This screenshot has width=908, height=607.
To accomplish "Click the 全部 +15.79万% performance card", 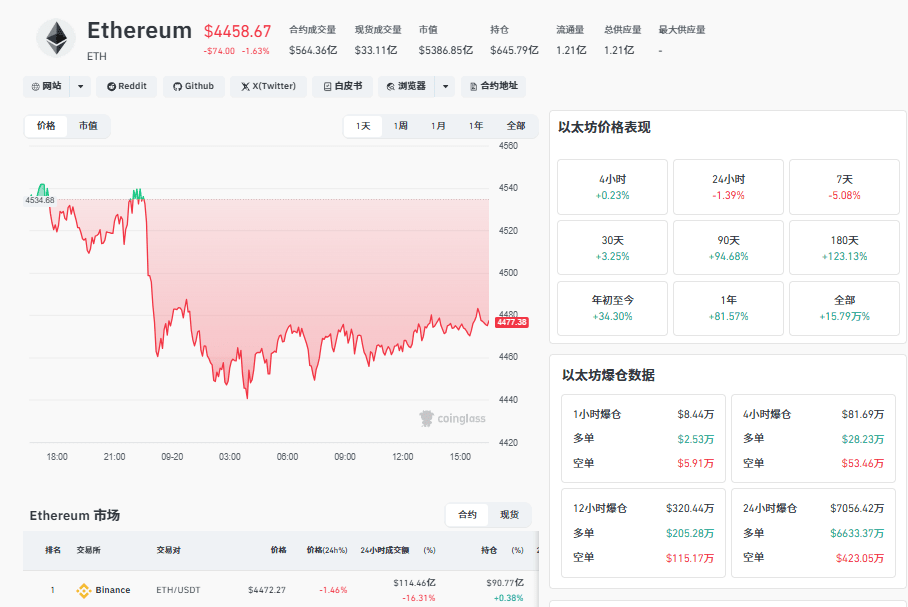I will coord(844,309).
